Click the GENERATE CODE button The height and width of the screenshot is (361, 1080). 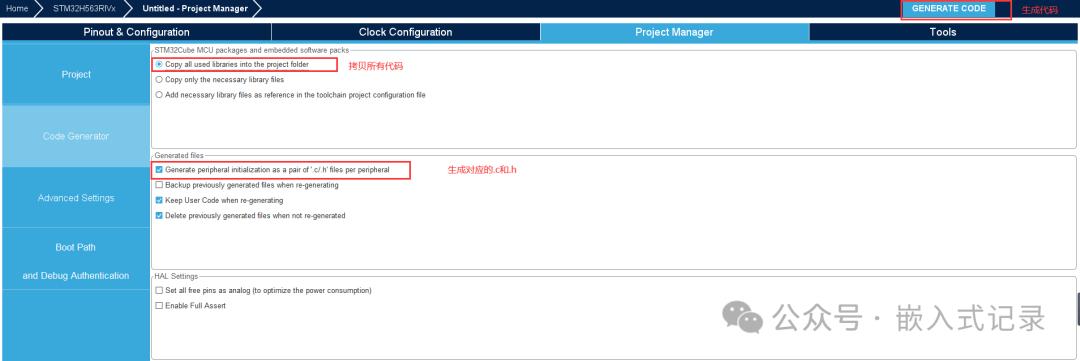(x=948, y=9)
